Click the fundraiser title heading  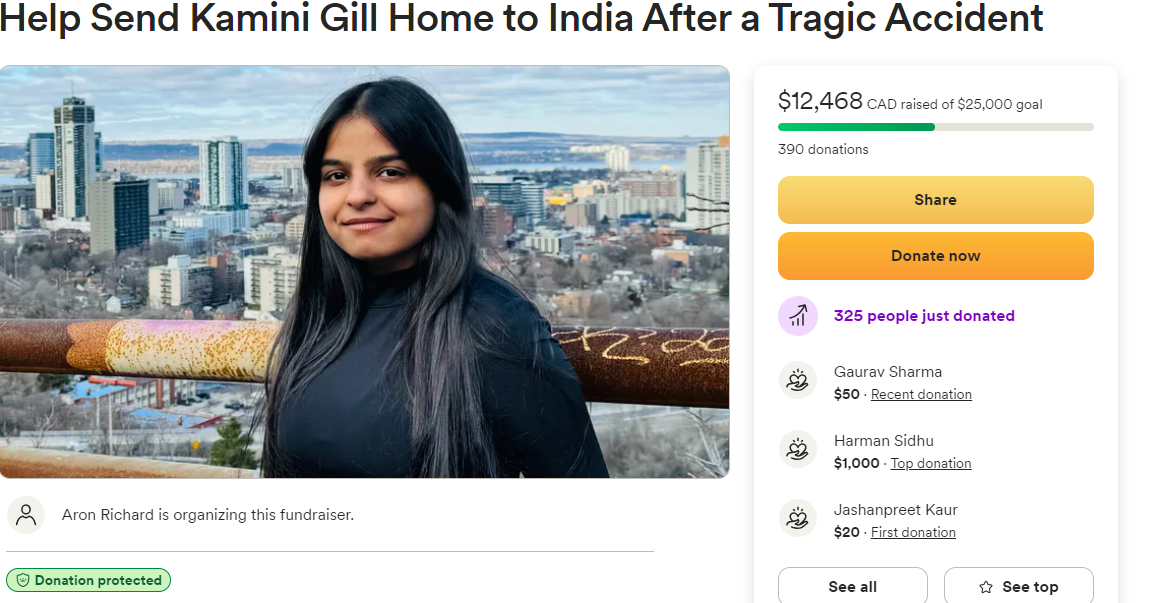[521, 18]
